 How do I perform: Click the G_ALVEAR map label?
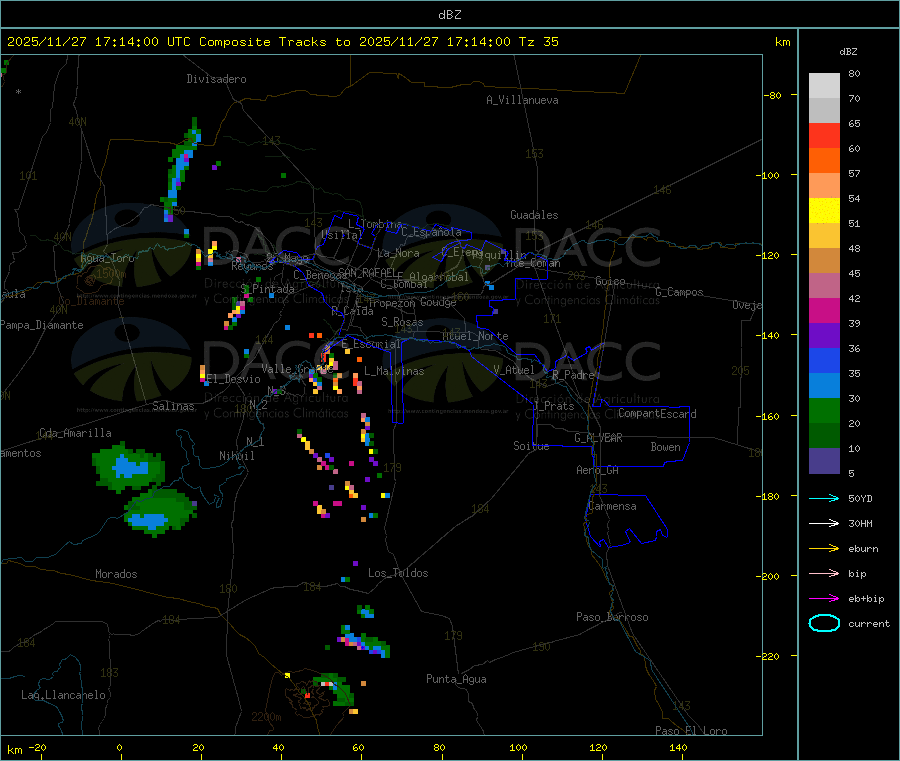[598, 438]
